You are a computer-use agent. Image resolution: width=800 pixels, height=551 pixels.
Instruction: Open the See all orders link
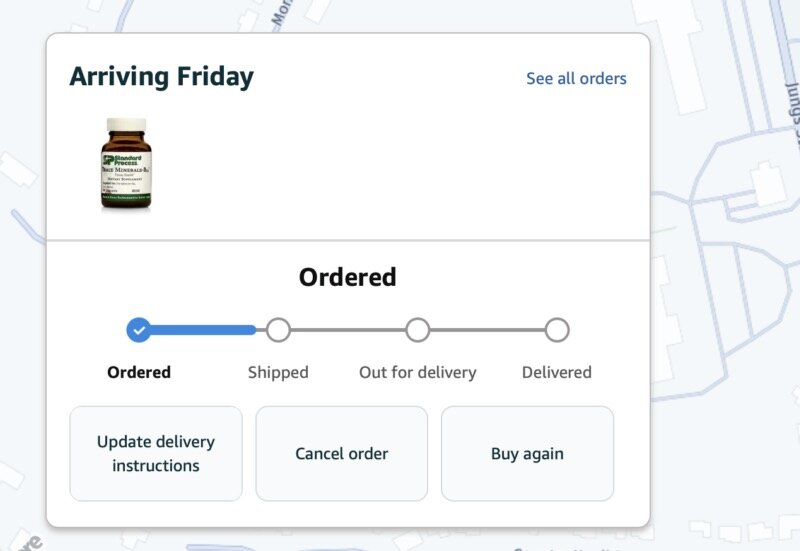[576, 78]
